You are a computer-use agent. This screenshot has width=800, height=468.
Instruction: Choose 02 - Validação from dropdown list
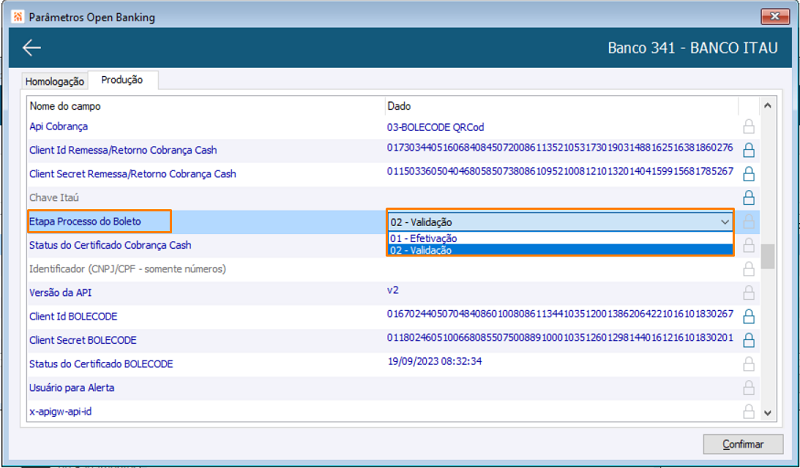tap(560, 250)
